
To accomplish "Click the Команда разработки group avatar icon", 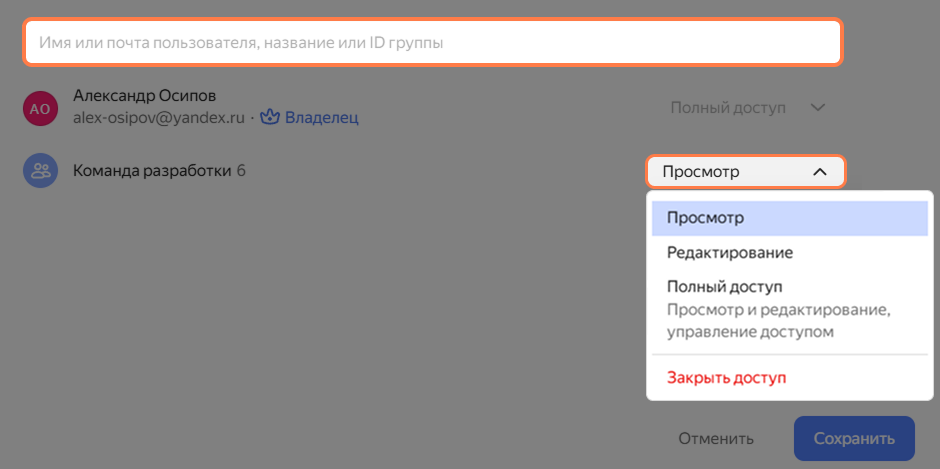I will 40,171.
